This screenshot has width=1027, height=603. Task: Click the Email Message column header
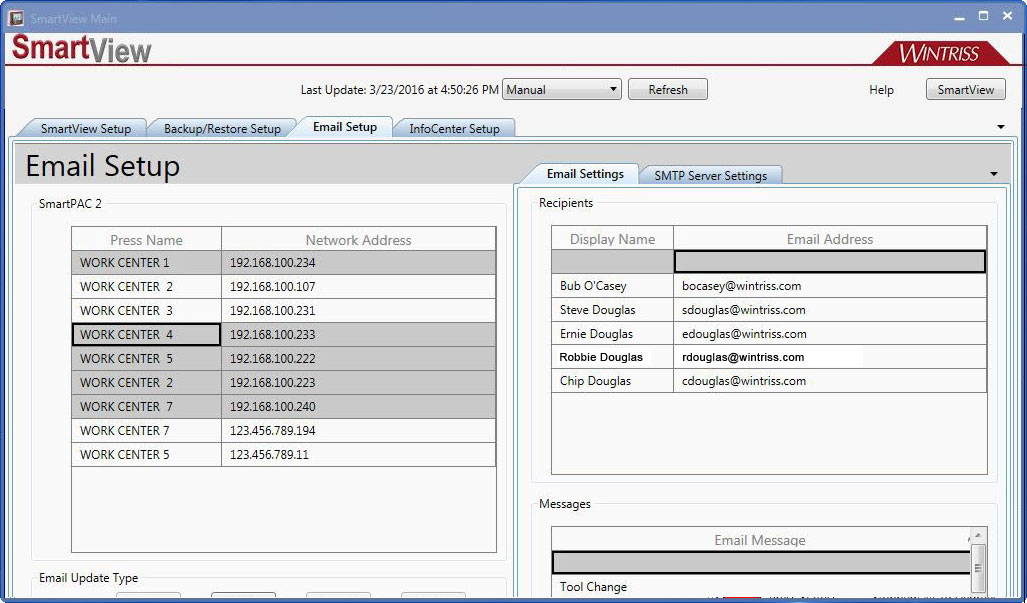(760, 540)
